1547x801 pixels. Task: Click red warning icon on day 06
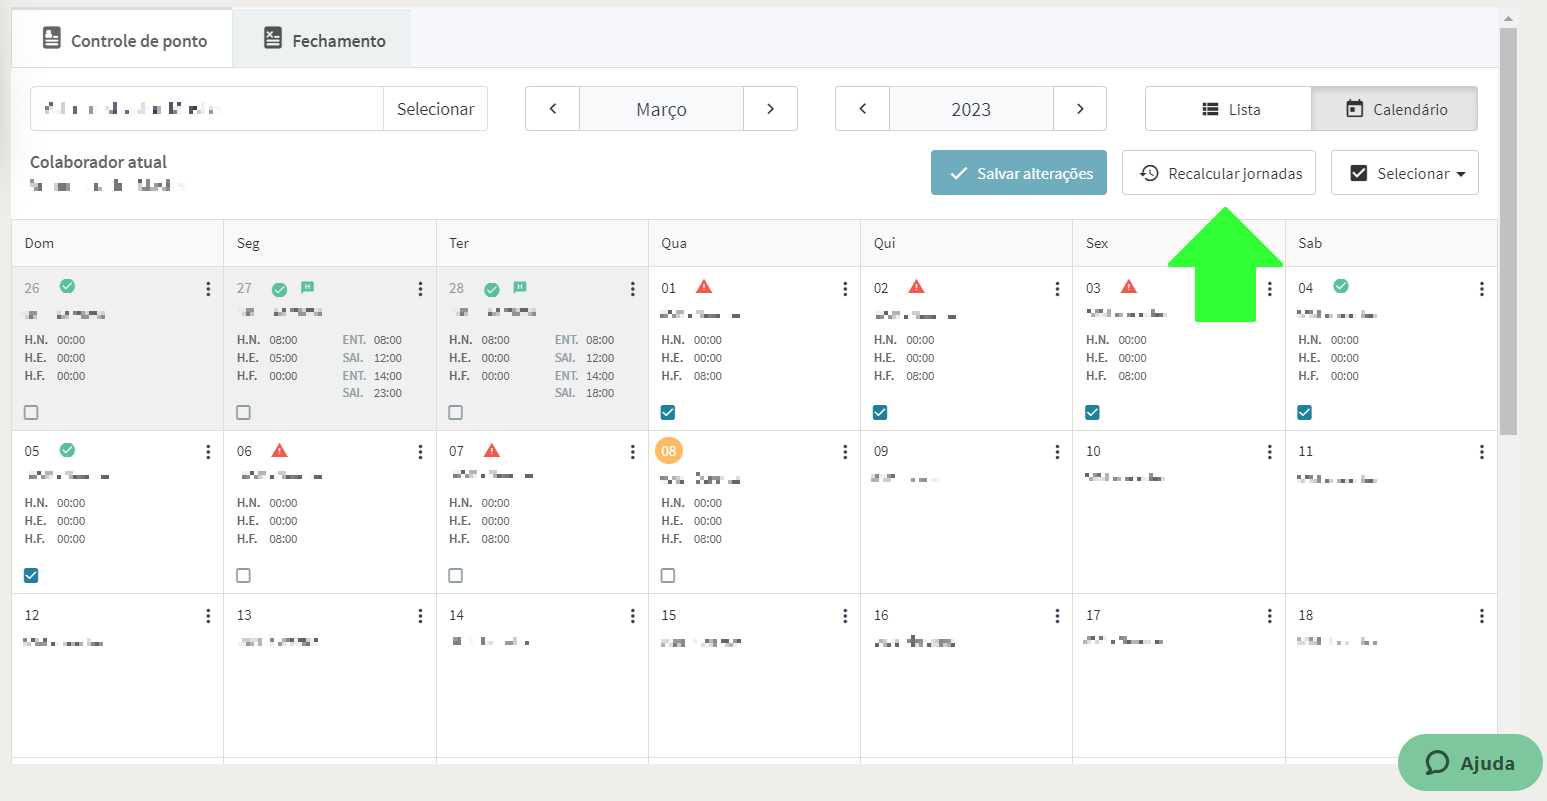pyautogui.click(x=279, y=450)
